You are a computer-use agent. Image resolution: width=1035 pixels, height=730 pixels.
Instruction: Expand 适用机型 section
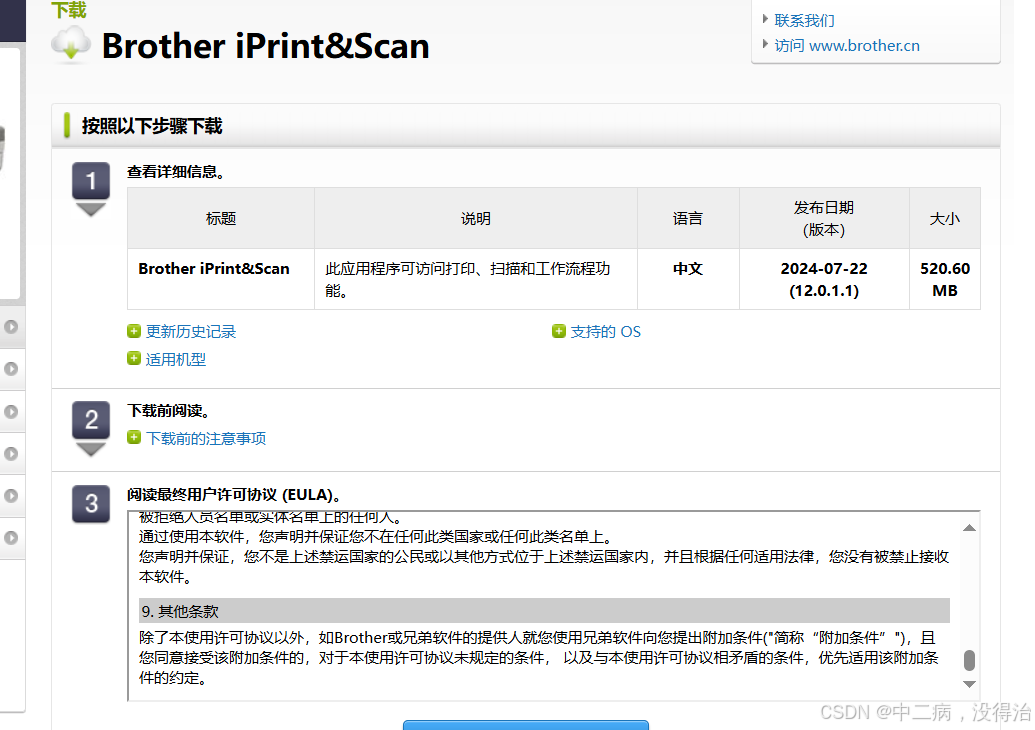(x=176, y=359)
